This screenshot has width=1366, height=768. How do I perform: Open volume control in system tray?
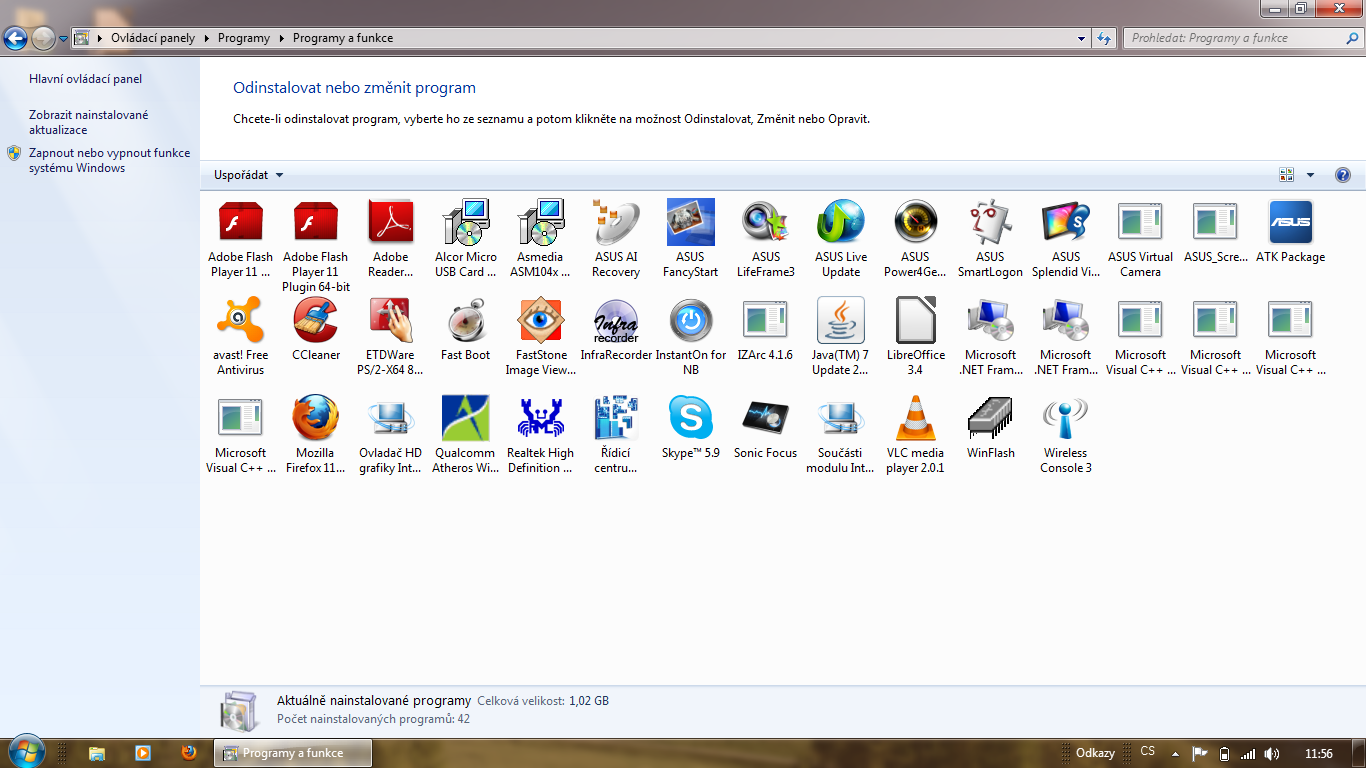pyautogui.click(x=1271, y=754)
